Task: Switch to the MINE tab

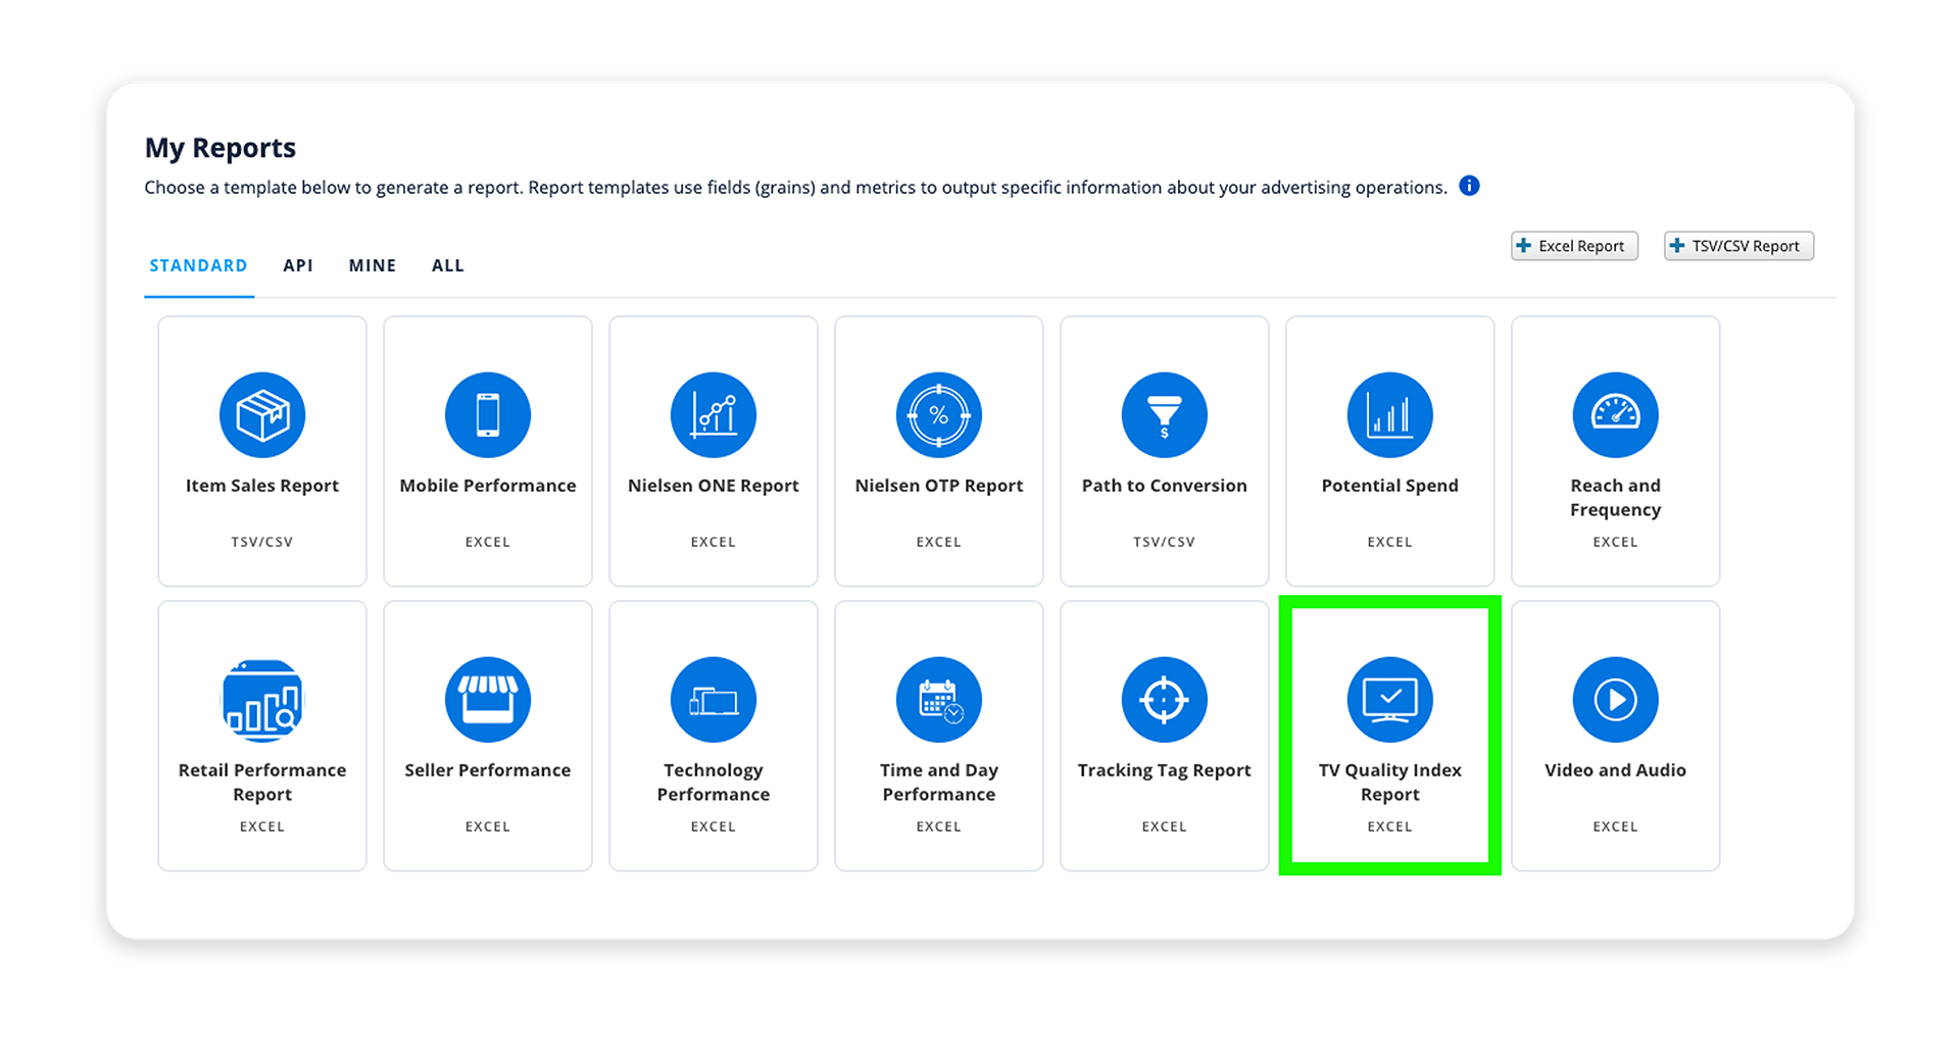Action: point(372,266)
